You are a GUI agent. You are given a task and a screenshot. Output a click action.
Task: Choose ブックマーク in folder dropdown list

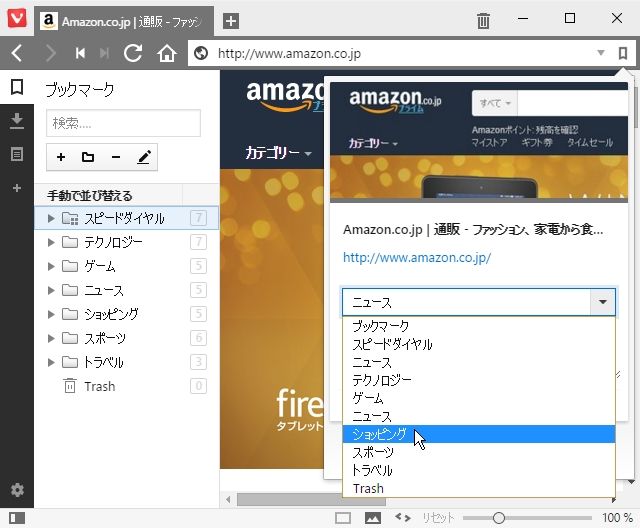[478, 326]
